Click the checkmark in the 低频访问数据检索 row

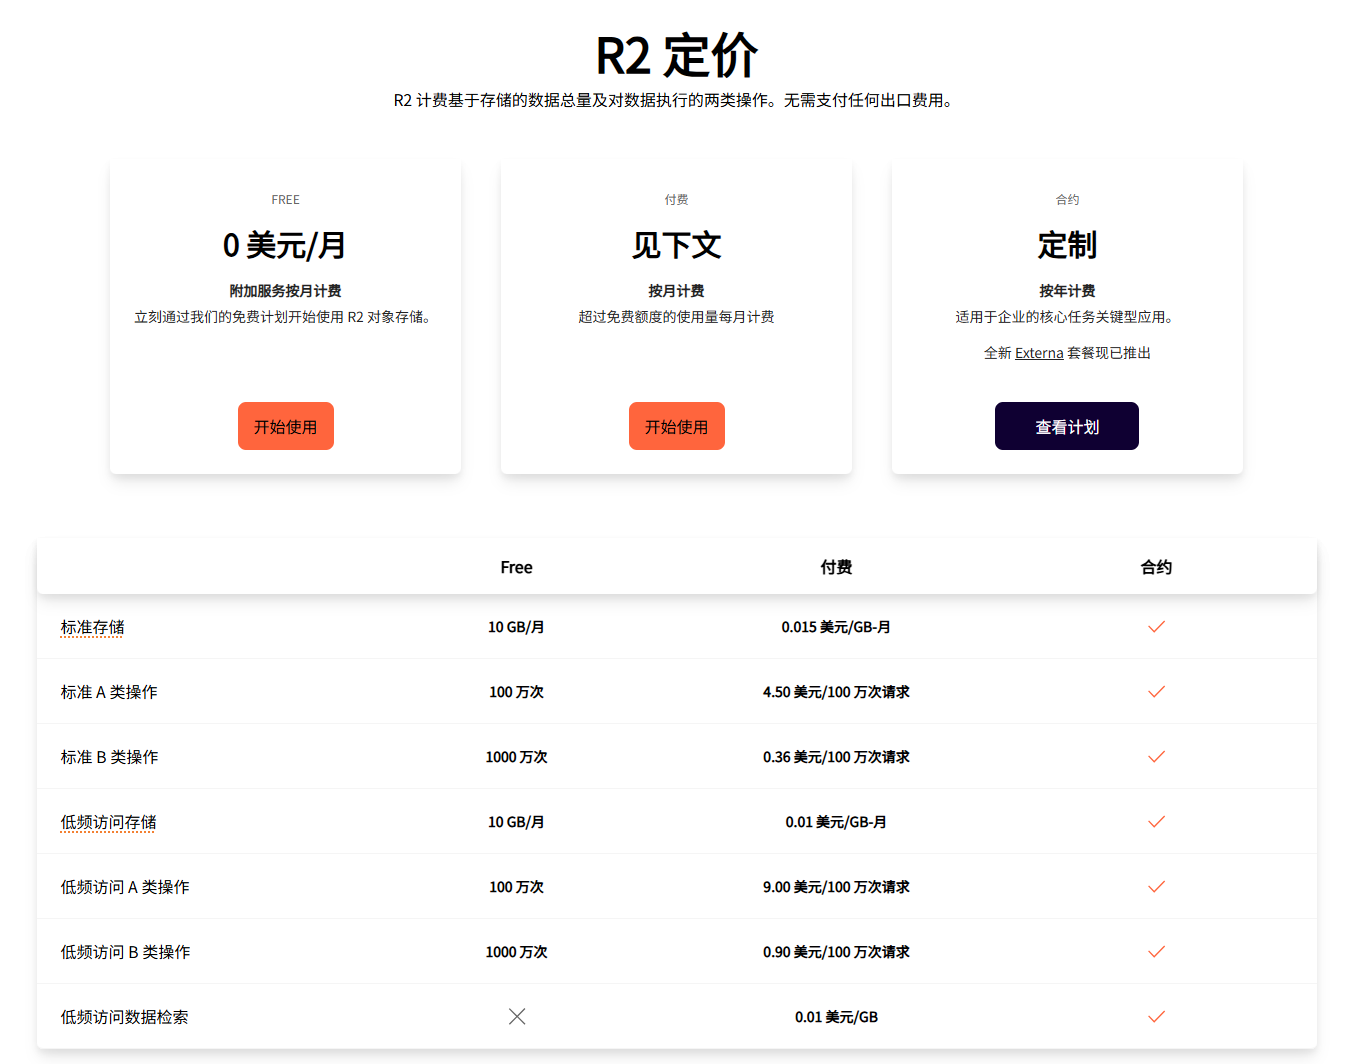[1156, 1017]
